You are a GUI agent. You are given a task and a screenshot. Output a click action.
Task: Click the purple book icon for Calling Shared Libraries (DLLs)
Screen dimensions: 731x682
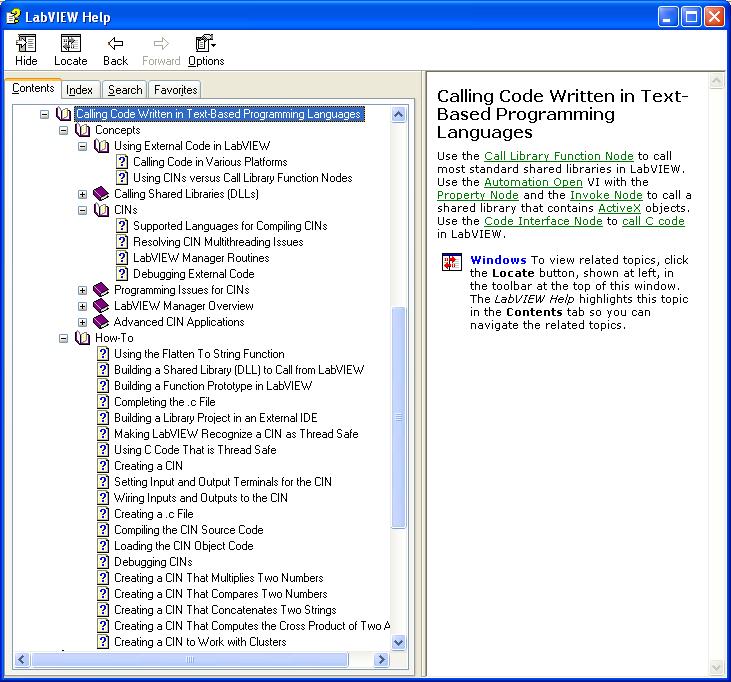tap(101, 193)
